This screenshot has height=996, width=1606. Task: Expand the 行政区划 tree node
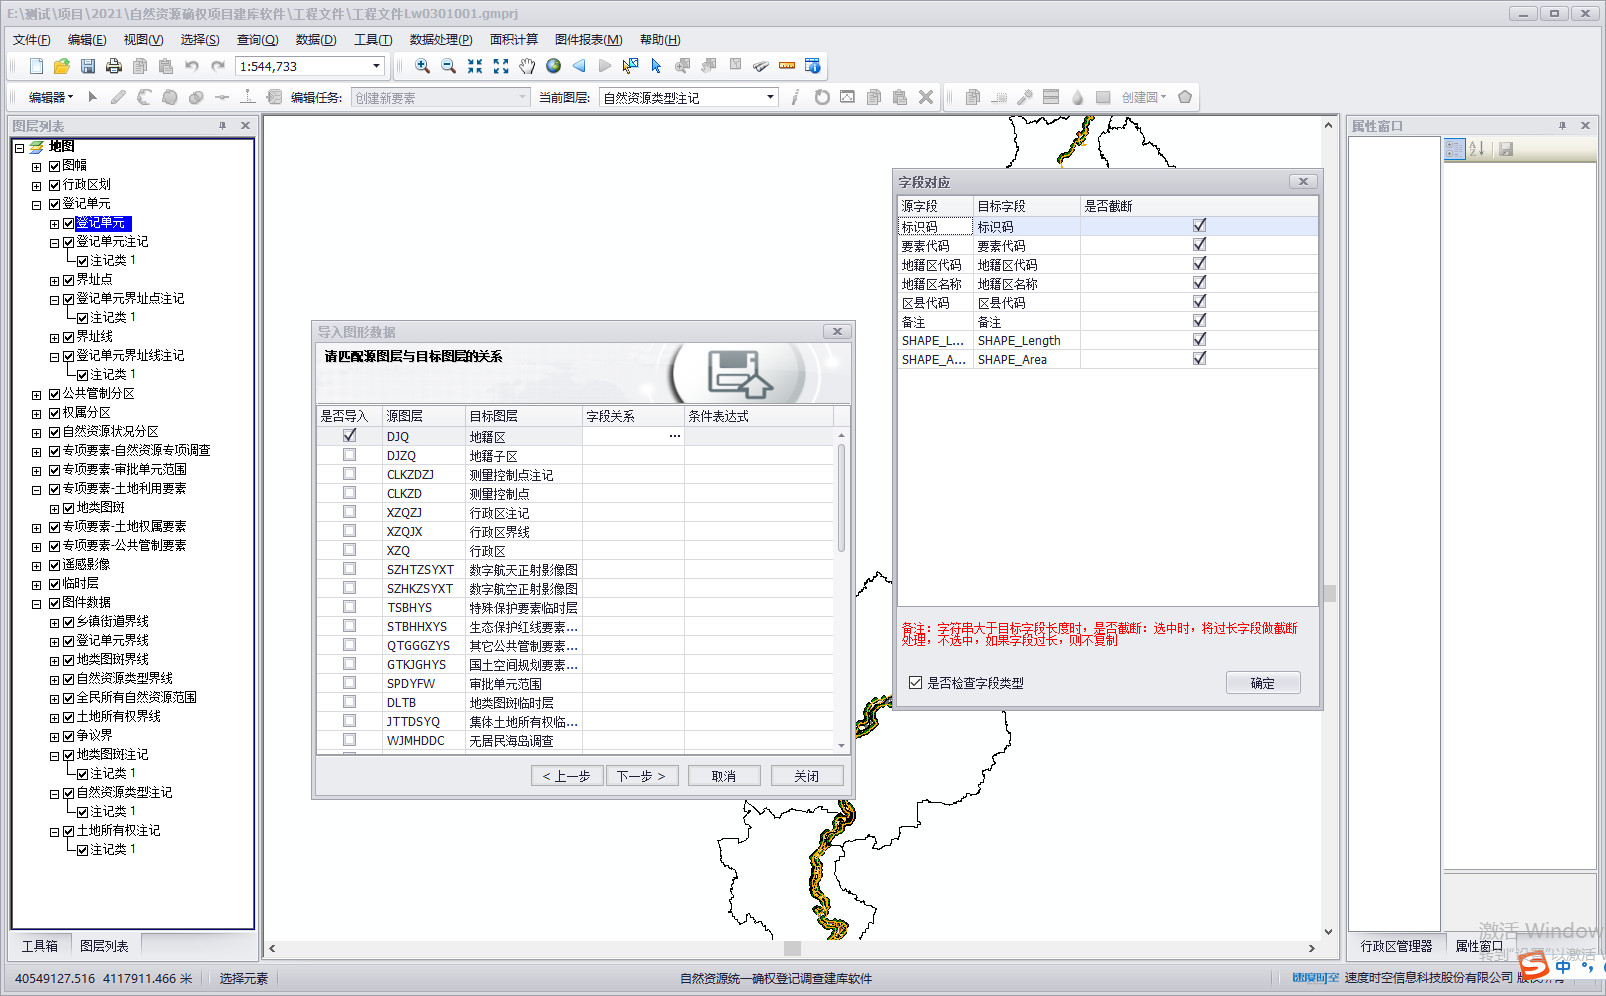point(37,185)
